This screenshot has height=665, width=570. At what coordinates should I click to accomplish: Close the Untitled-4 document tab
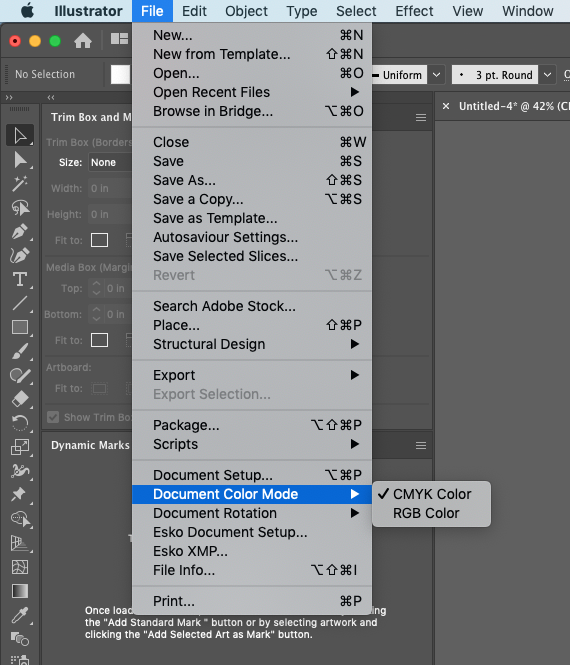(x=446, y=106)
